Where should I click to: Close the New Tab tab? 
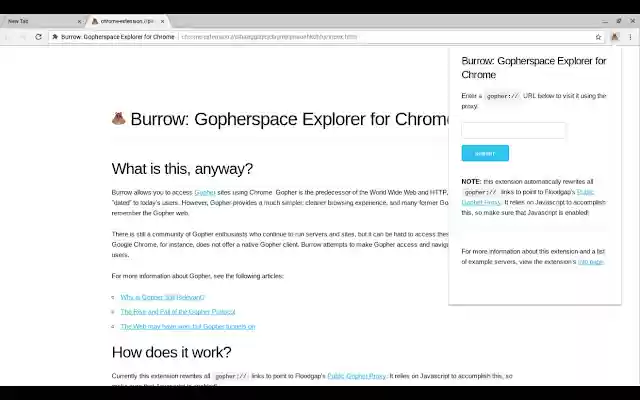click(x=79, y=21)
